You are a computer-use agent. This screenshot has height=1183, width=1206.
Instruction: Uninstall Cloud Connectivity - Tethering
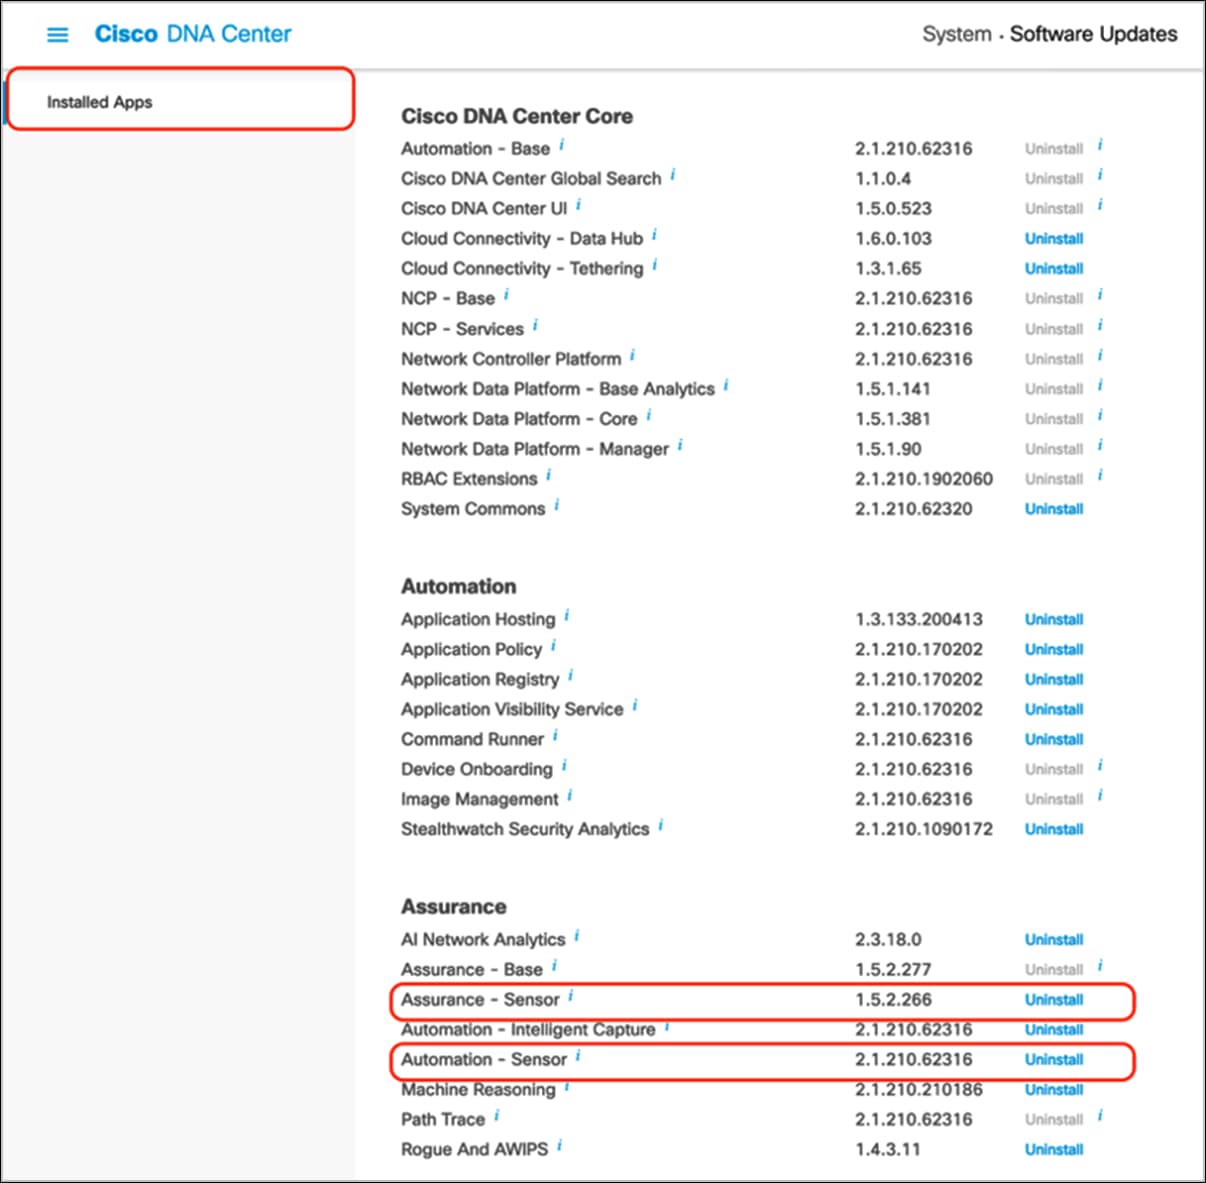1054,269
